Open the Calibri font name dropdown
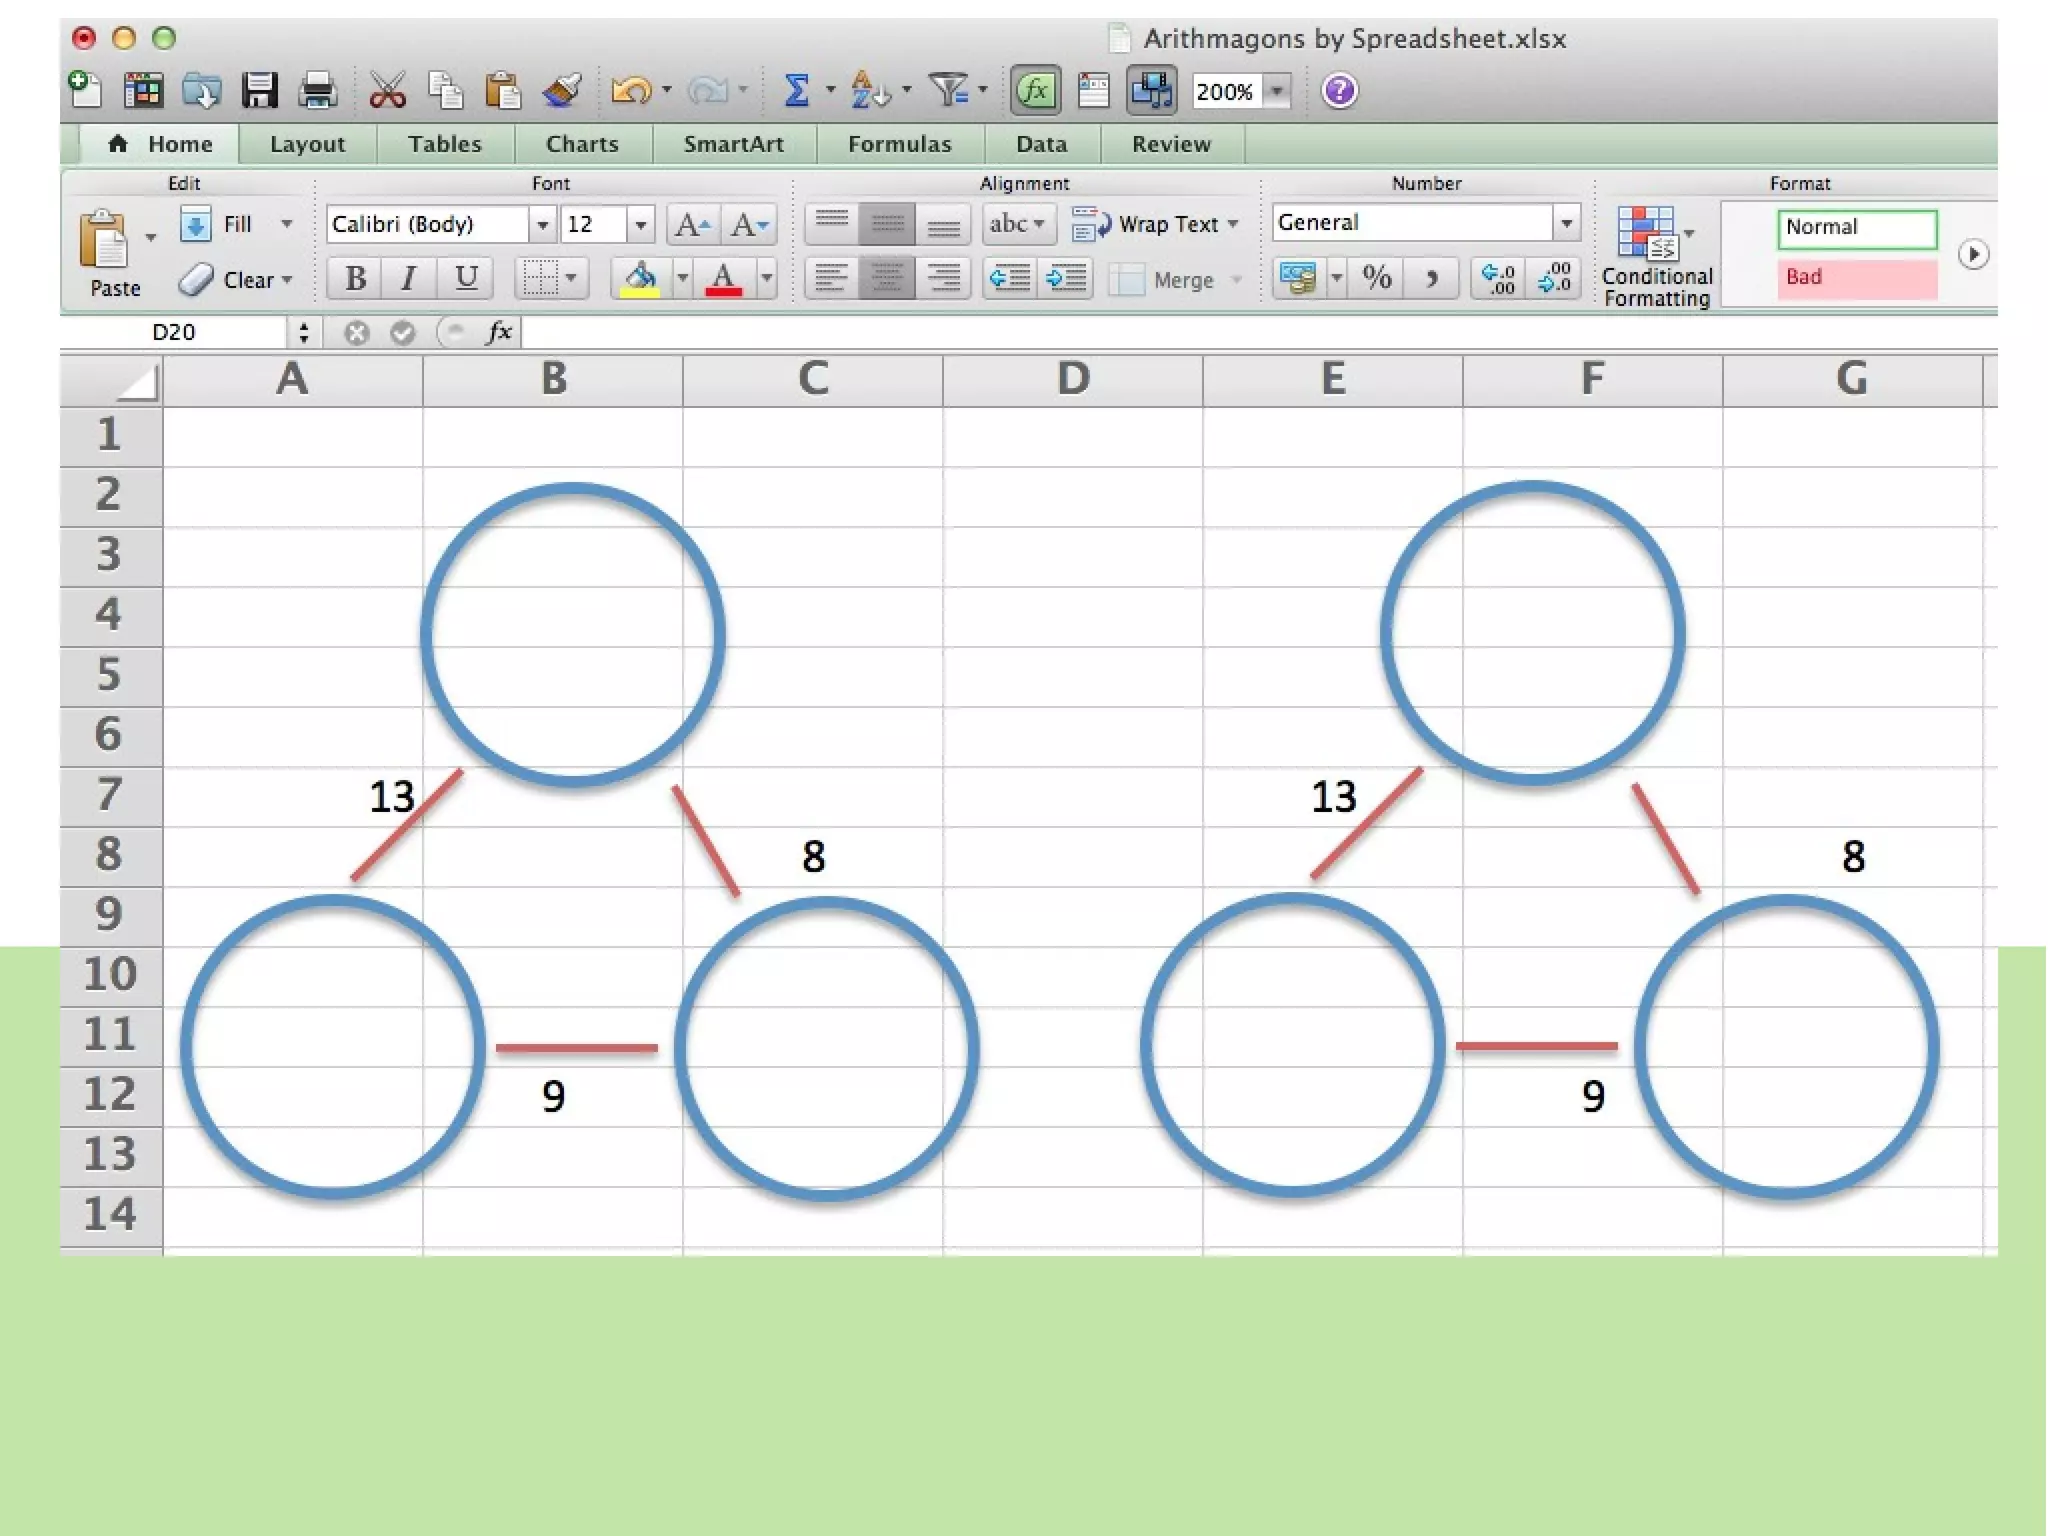2048x1536 pixels. click(x=542, y=224)
